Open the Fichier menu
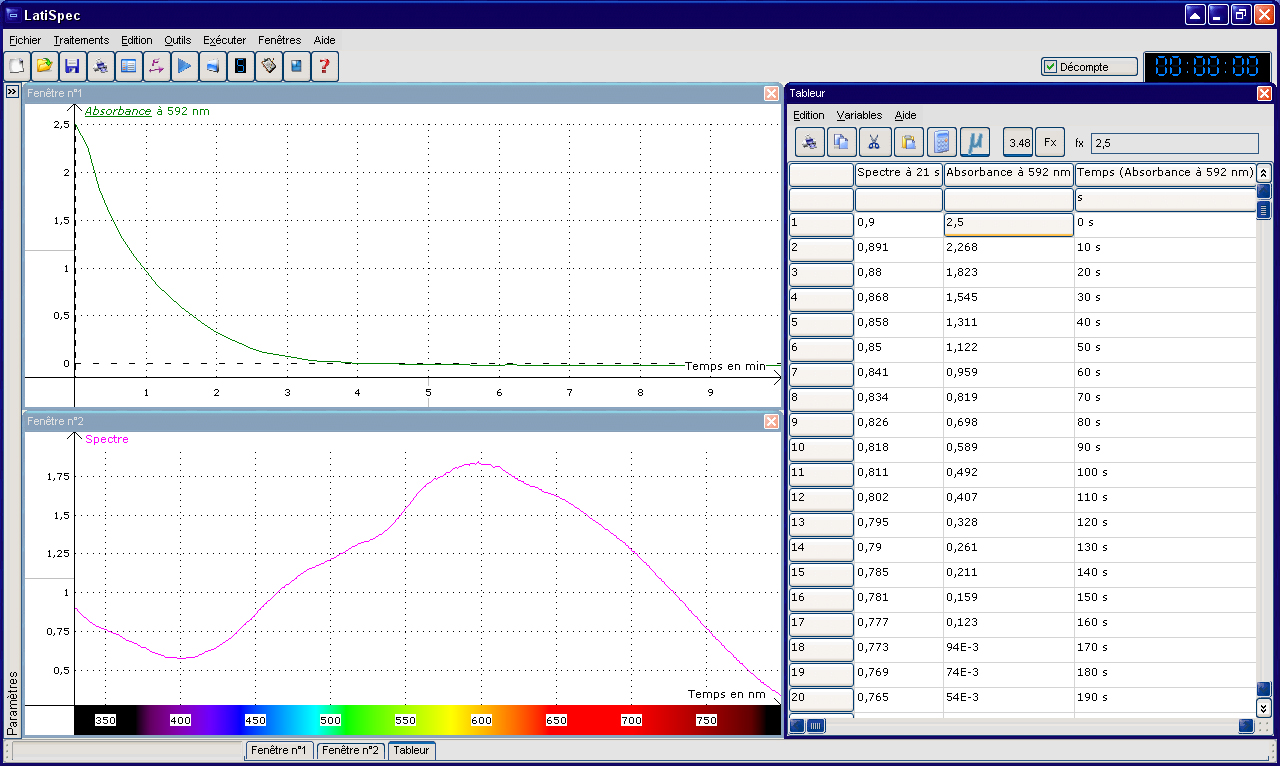 coord(25,40)
